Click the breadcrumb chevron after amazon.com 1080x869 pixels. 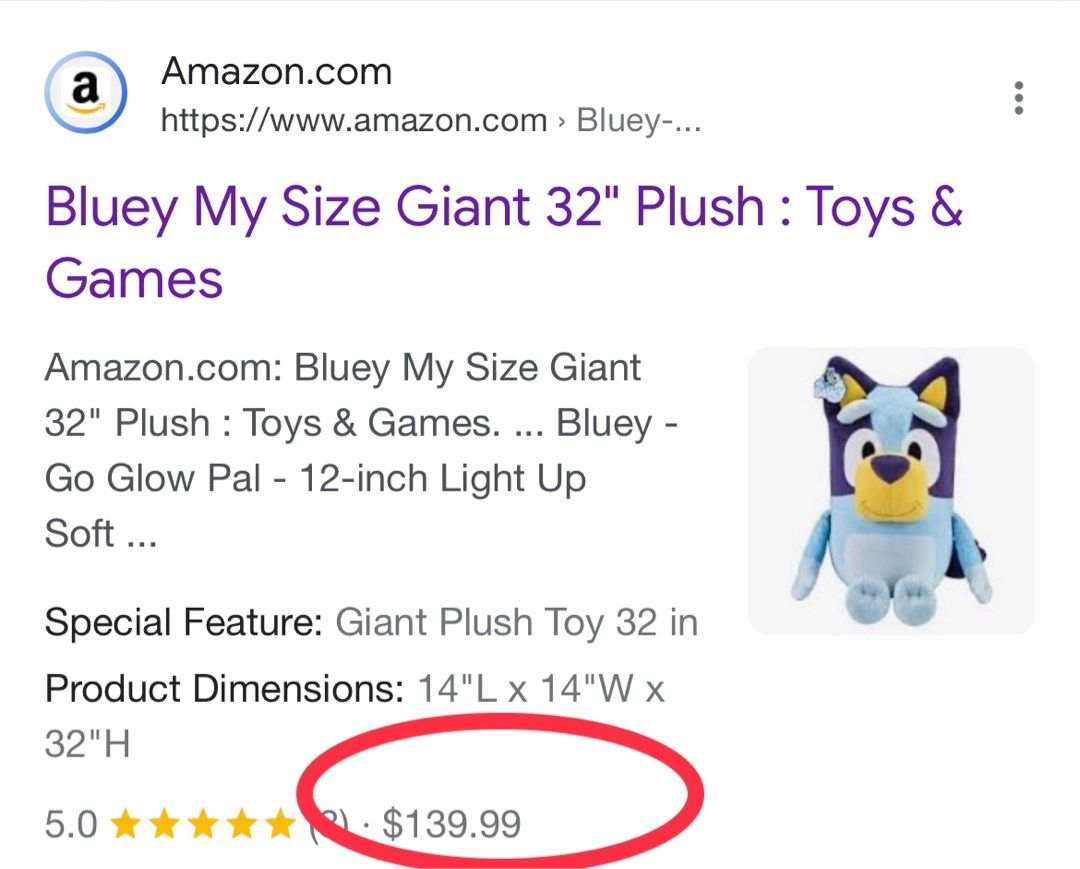click(x=562, y=121)
